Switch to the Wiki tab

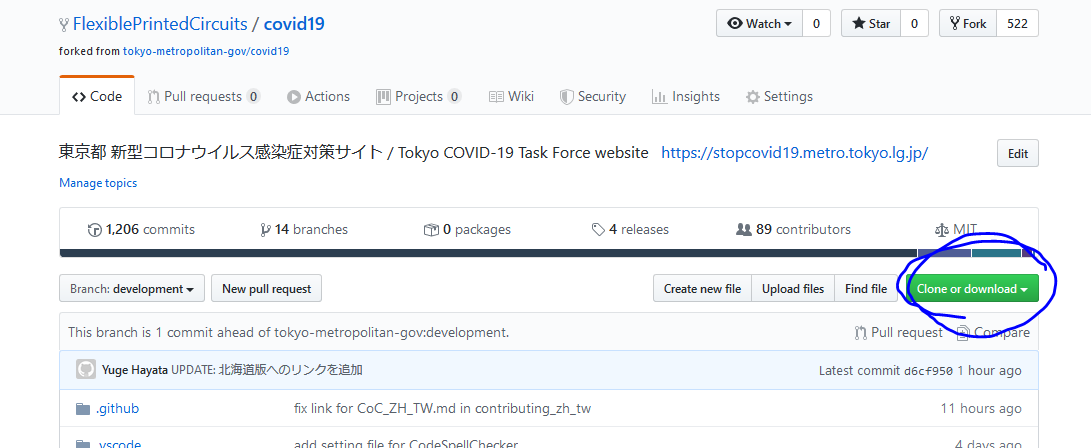tap(511, 97)
